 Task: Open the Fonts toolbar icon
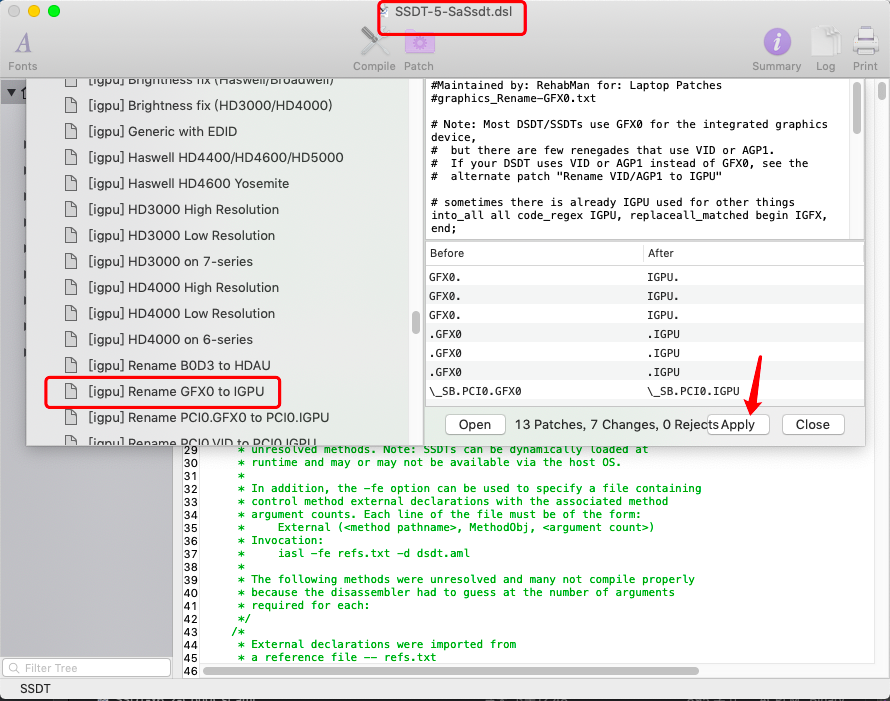(23, 43)
